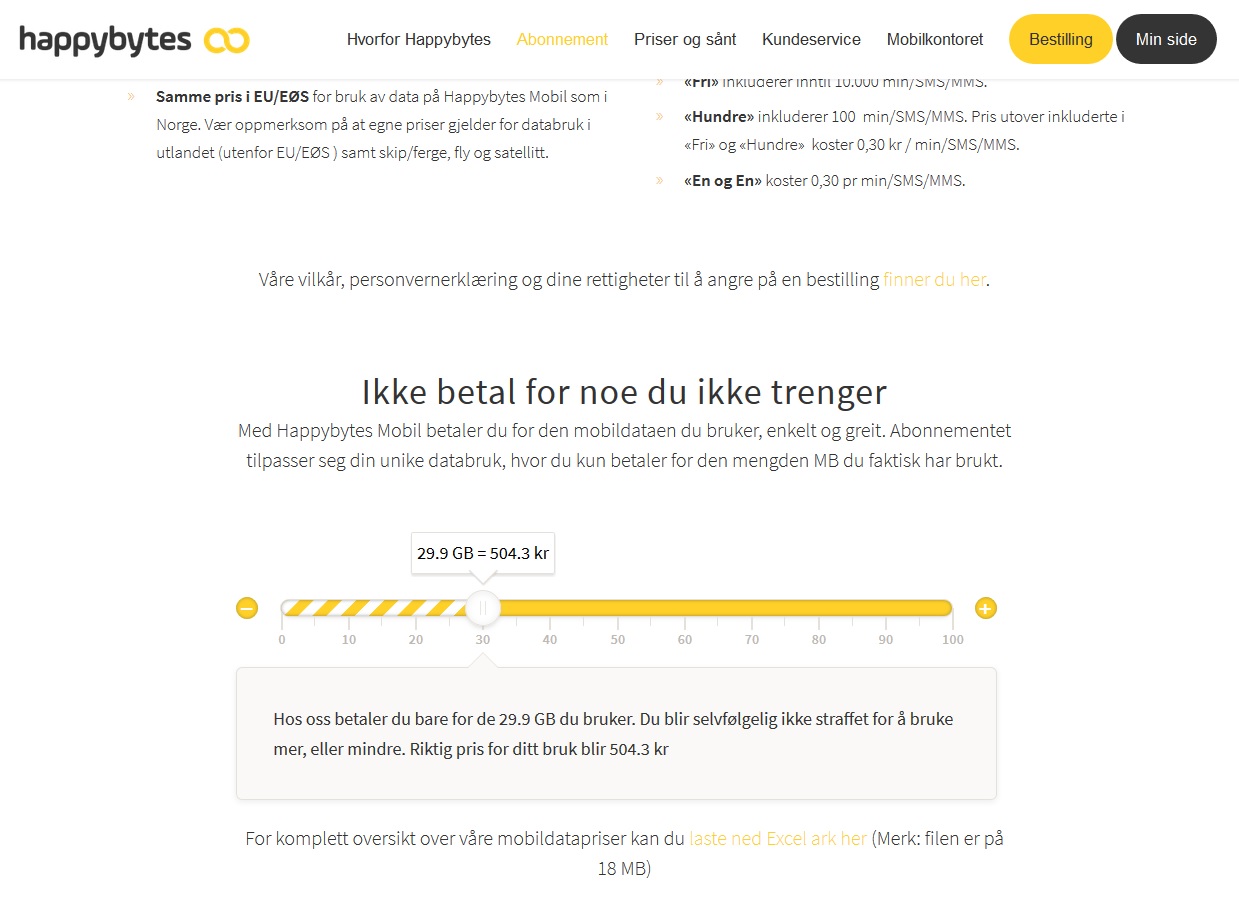The height and width of the screenshot is (910, 1239).
Task: Click the '29.9 GB = 504.3 kr' tooltip
Action: (483, 553)
